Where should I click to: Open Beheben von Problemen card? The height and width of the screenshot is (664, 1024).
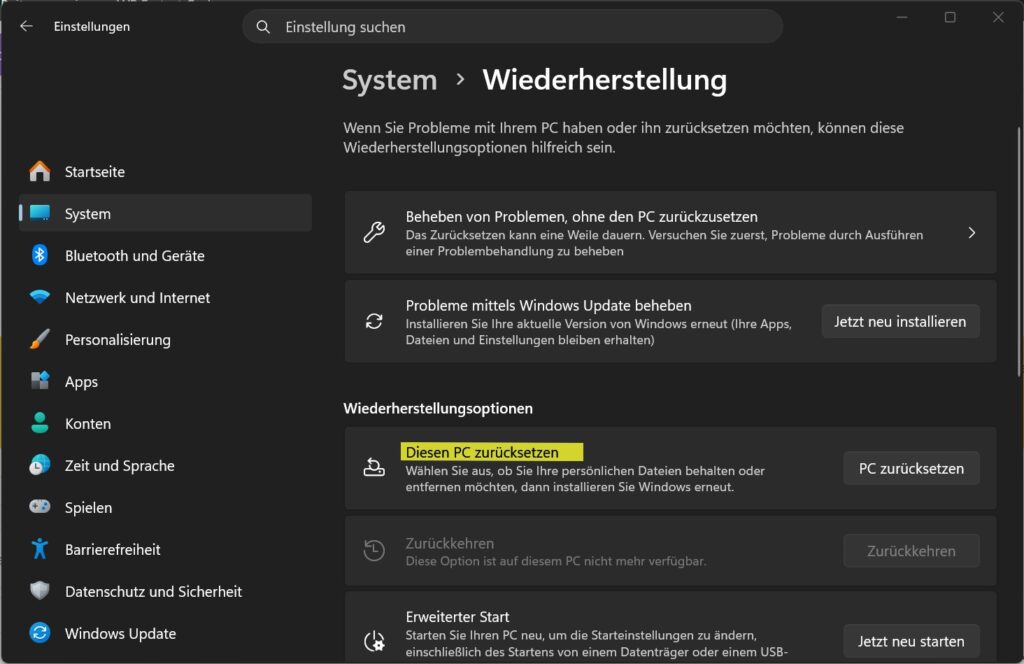tap(671, 232)
